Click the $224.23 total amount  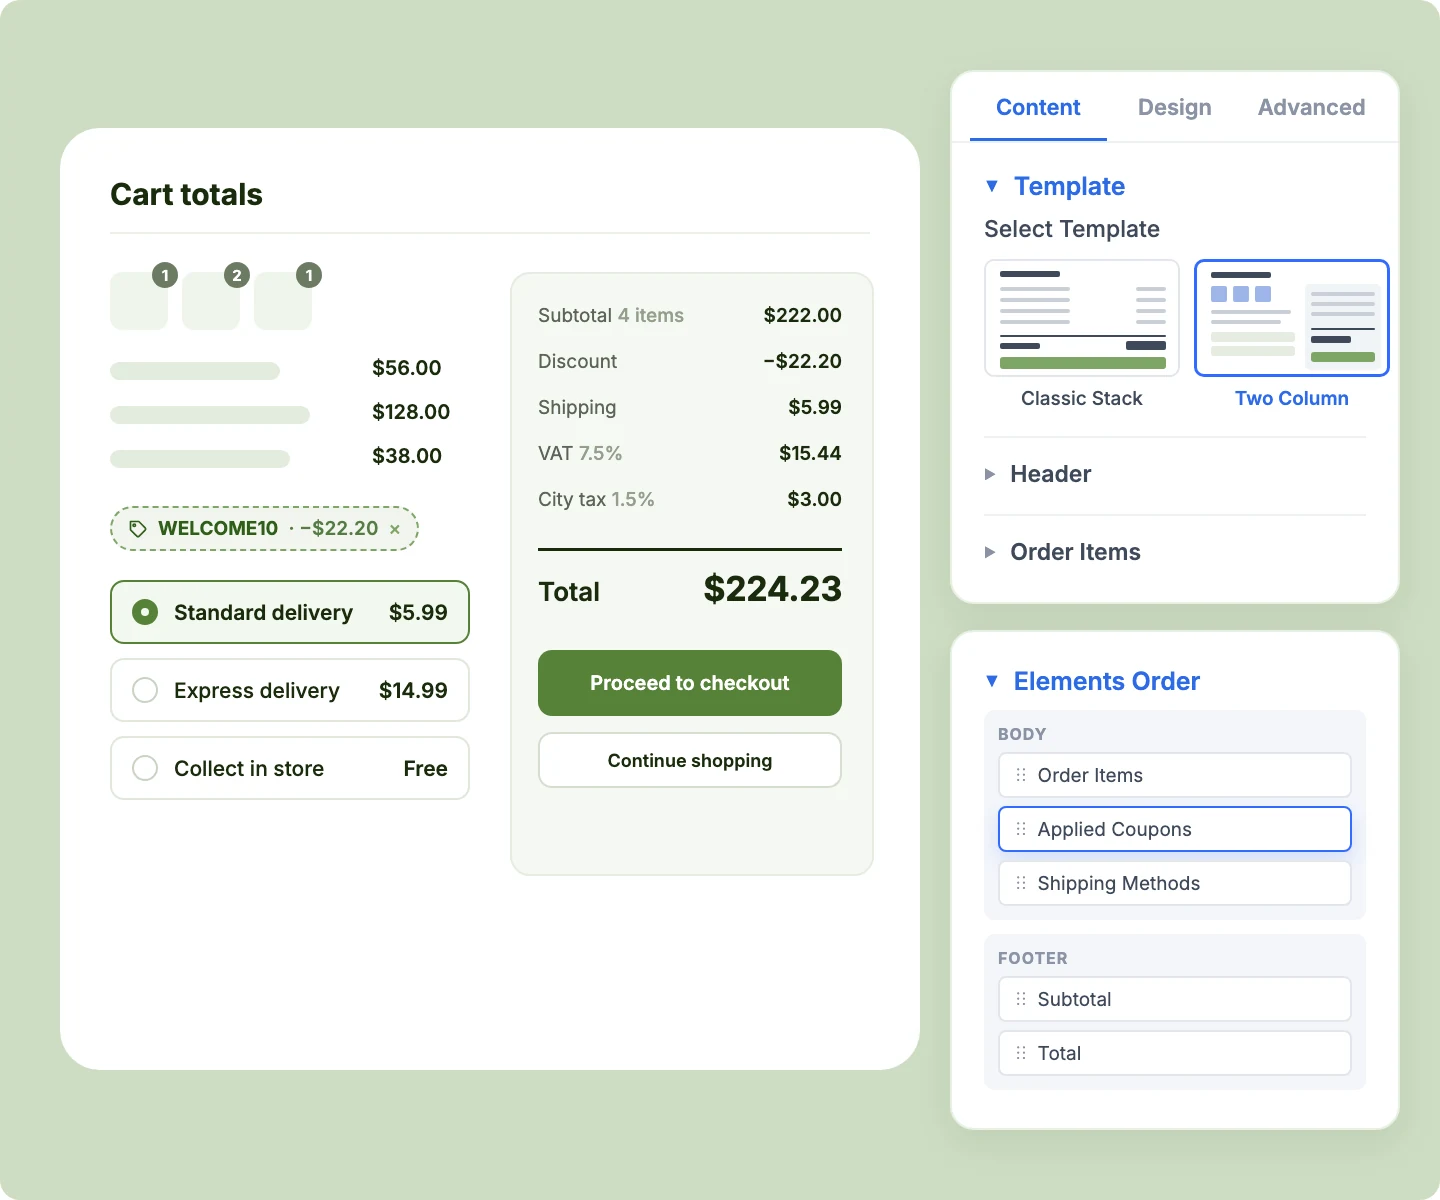tap(773, 589)
